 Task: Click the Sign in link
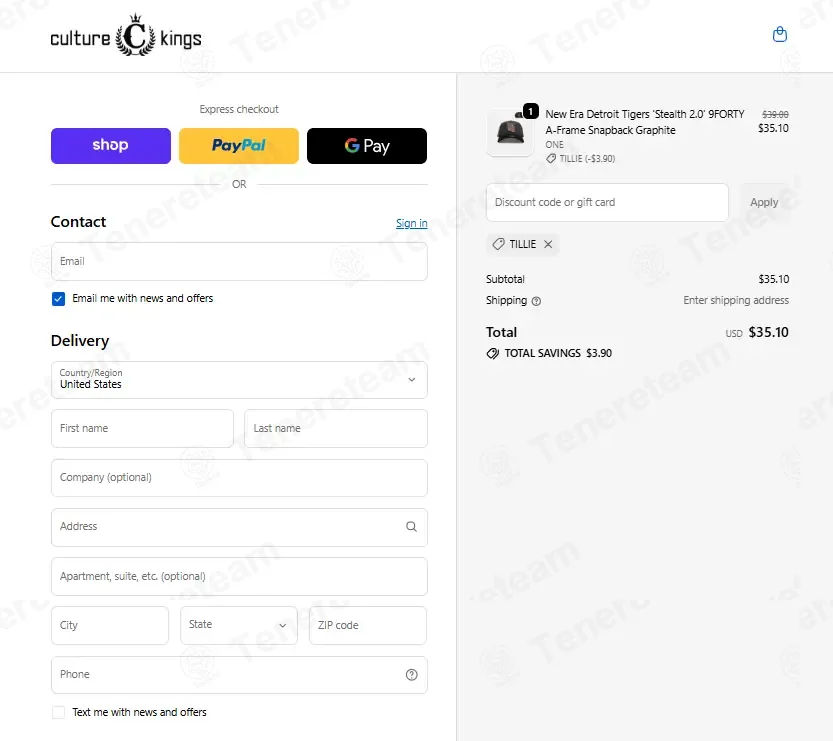click(x=411, y=223)
